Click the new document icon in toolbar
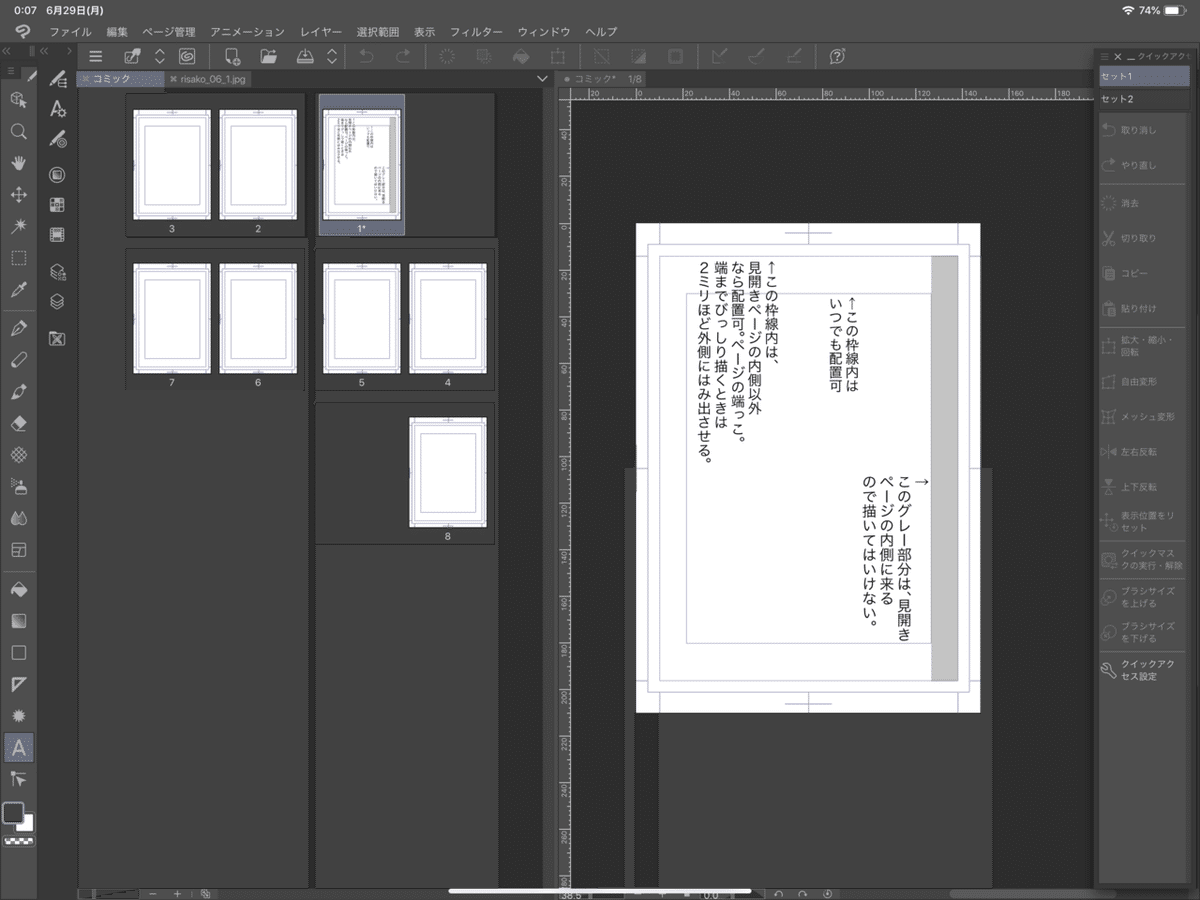The width and height of the screenshot is (1200, 900). coord(233,57)
